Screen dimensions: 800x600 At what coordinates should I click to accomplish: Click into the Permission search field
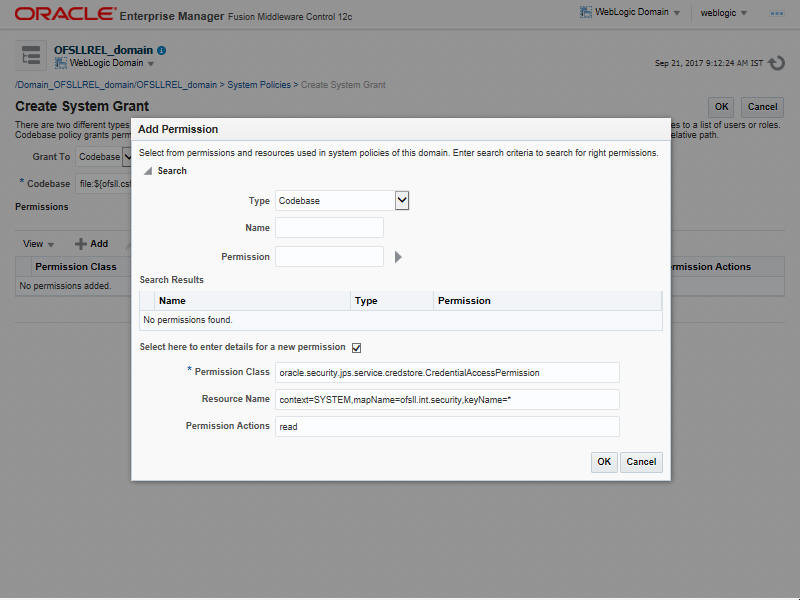point(329,257)
